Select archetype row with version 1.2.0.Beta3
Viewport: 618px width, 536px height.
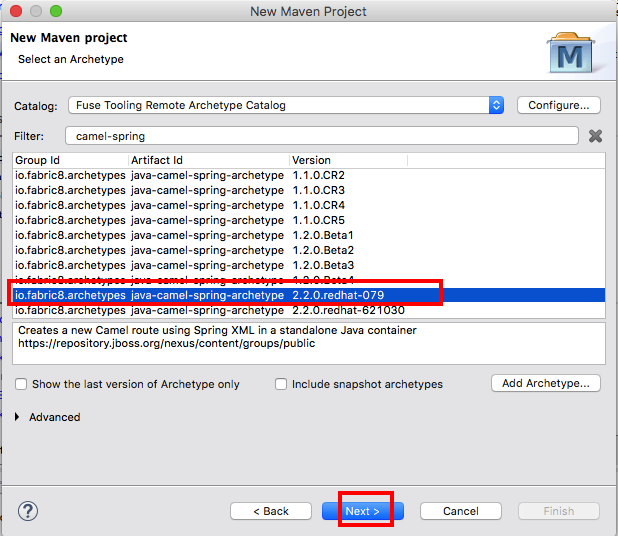click(x=309, y=265)
